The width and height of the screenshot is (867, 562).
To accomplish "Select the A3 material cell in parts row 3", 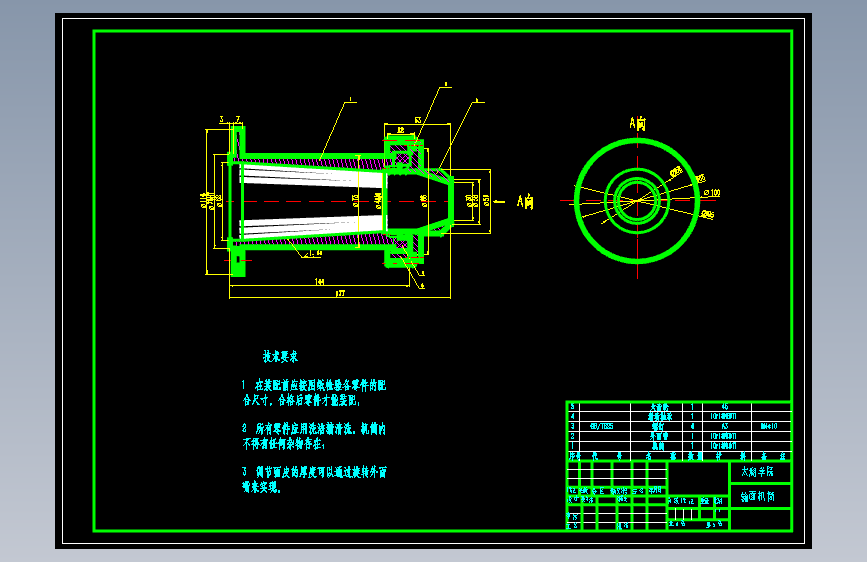I will (725, 426).
